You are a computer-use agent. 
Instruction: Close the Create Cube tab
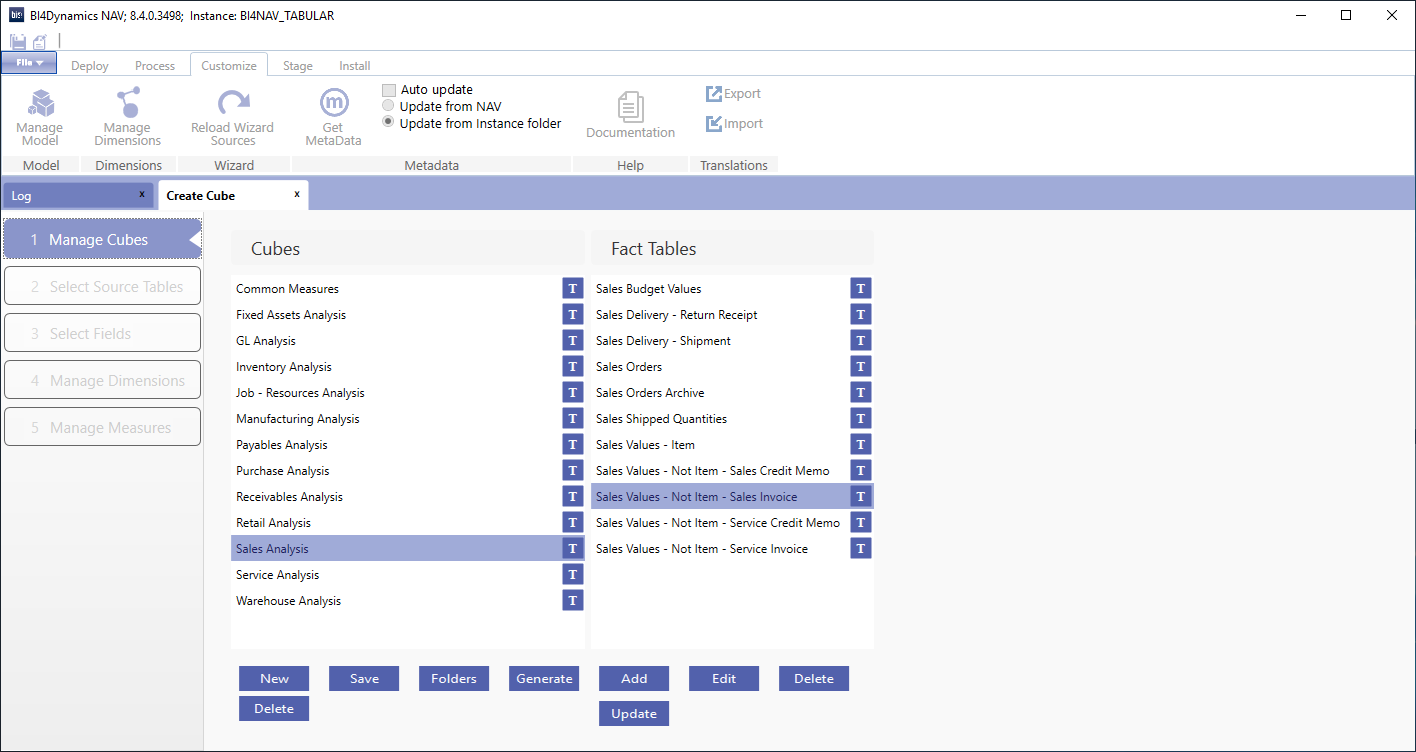[297, 194]
